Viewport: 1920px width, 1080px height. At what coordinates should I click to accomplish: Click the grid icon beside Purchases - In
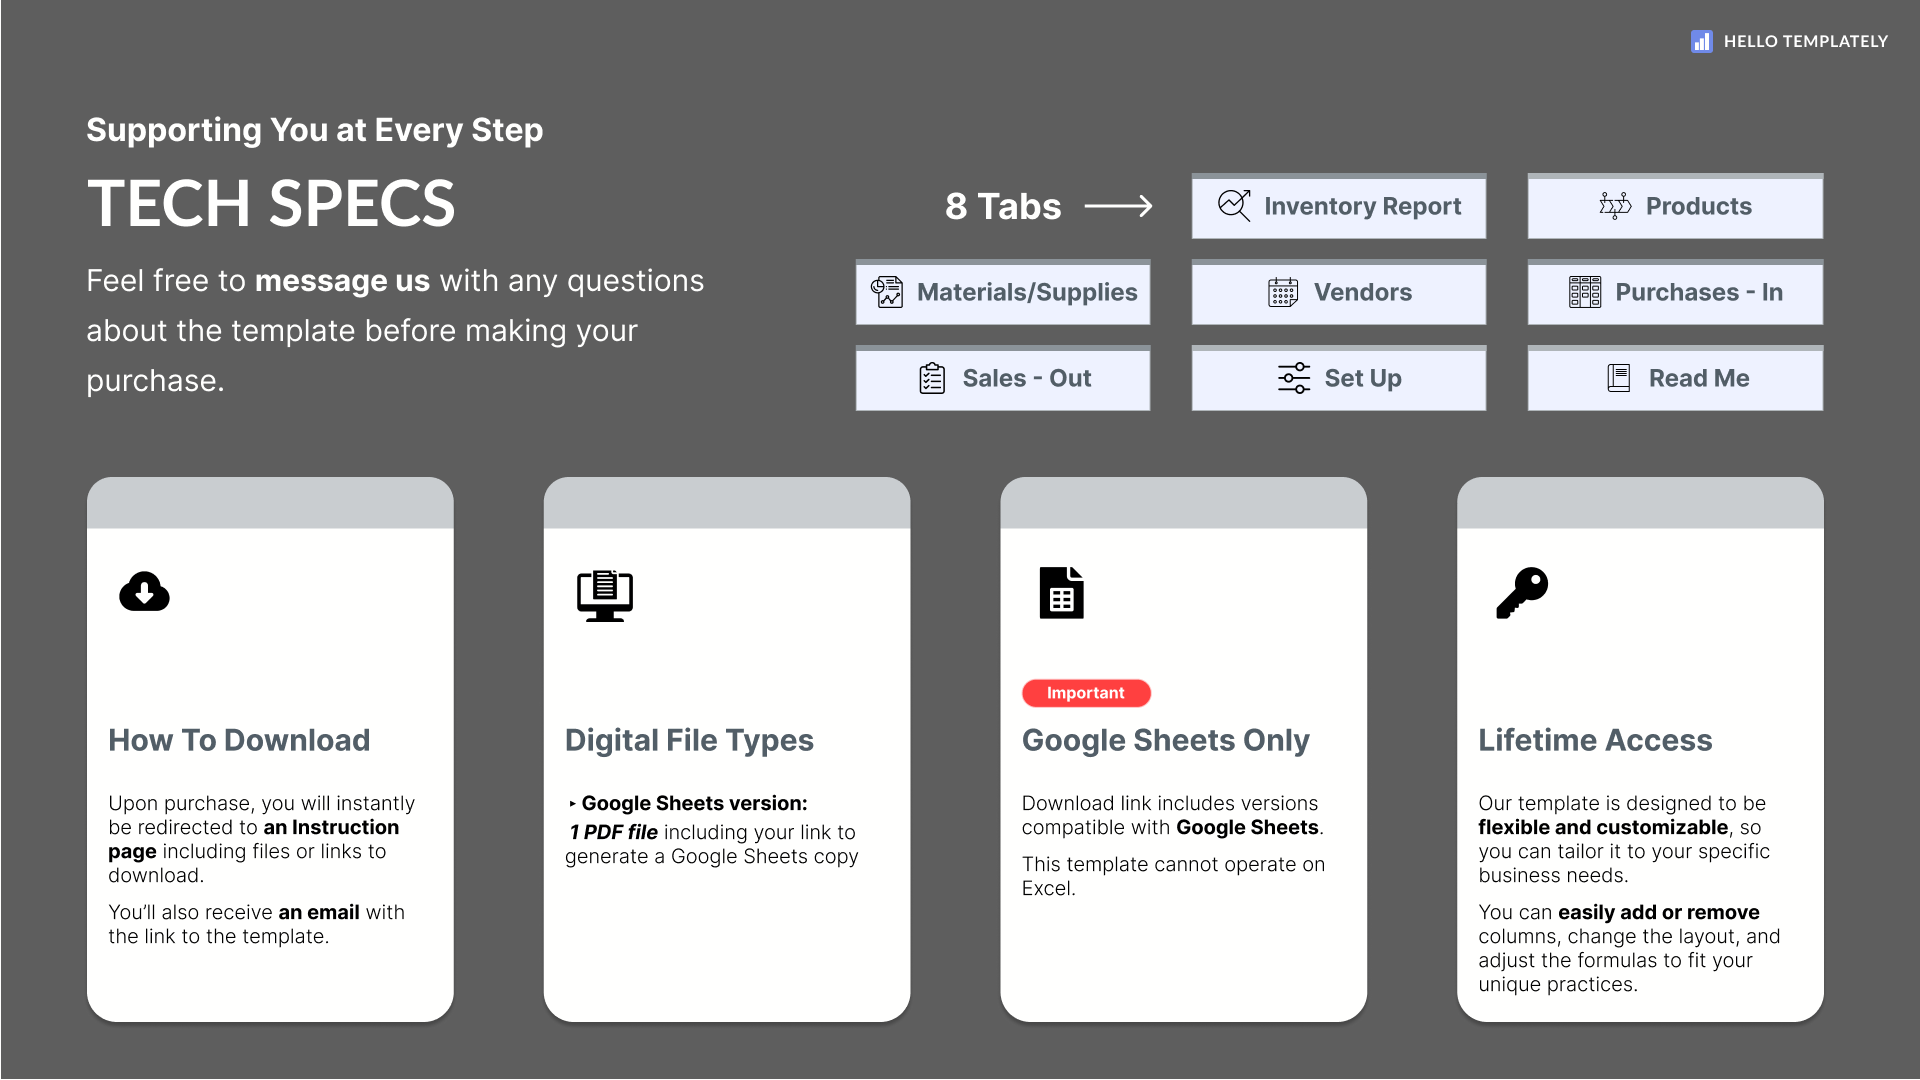[x=1584, y=292]
